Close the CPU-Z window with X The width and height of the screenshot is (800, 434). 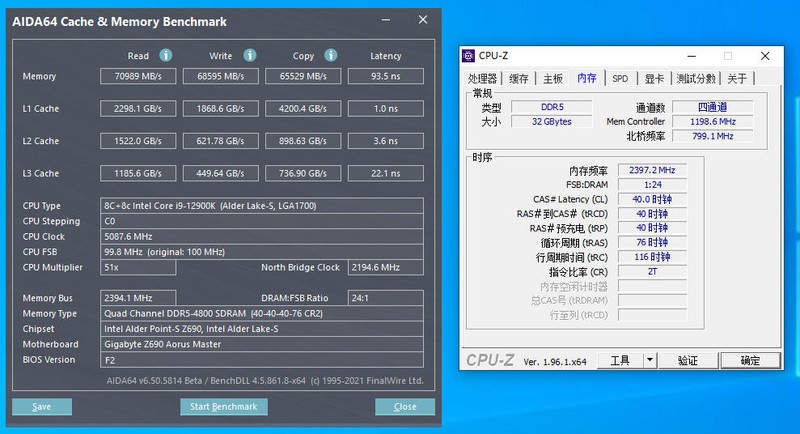765,56
